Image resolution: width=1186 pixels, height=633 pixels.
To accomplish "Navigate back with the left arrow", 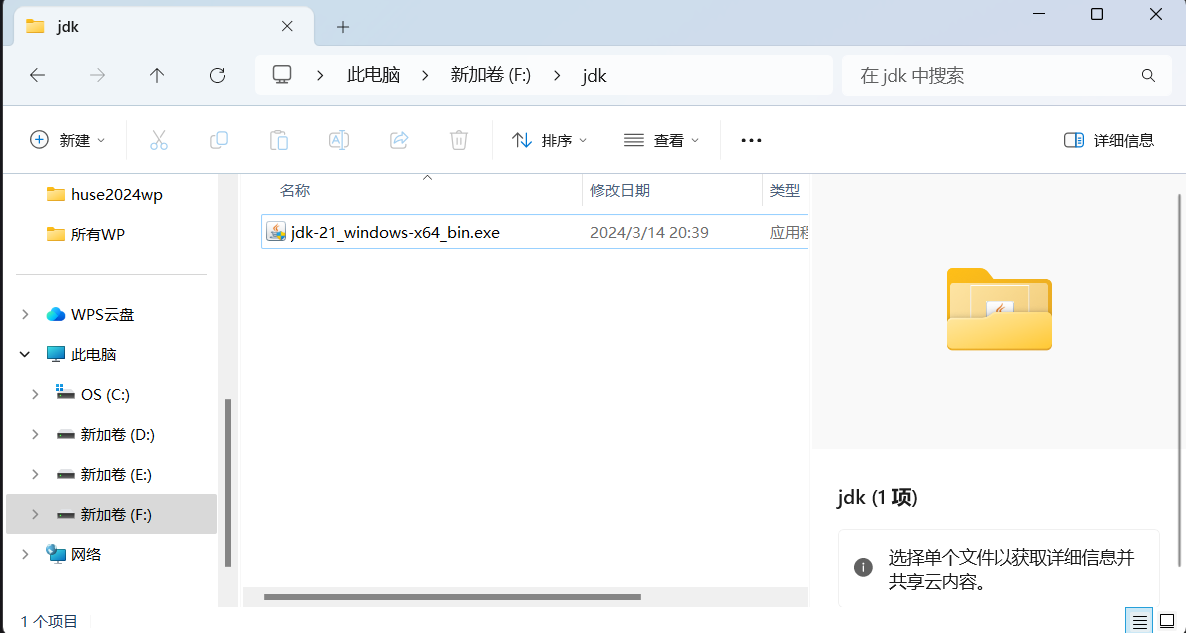I will [x=37, y=75].
